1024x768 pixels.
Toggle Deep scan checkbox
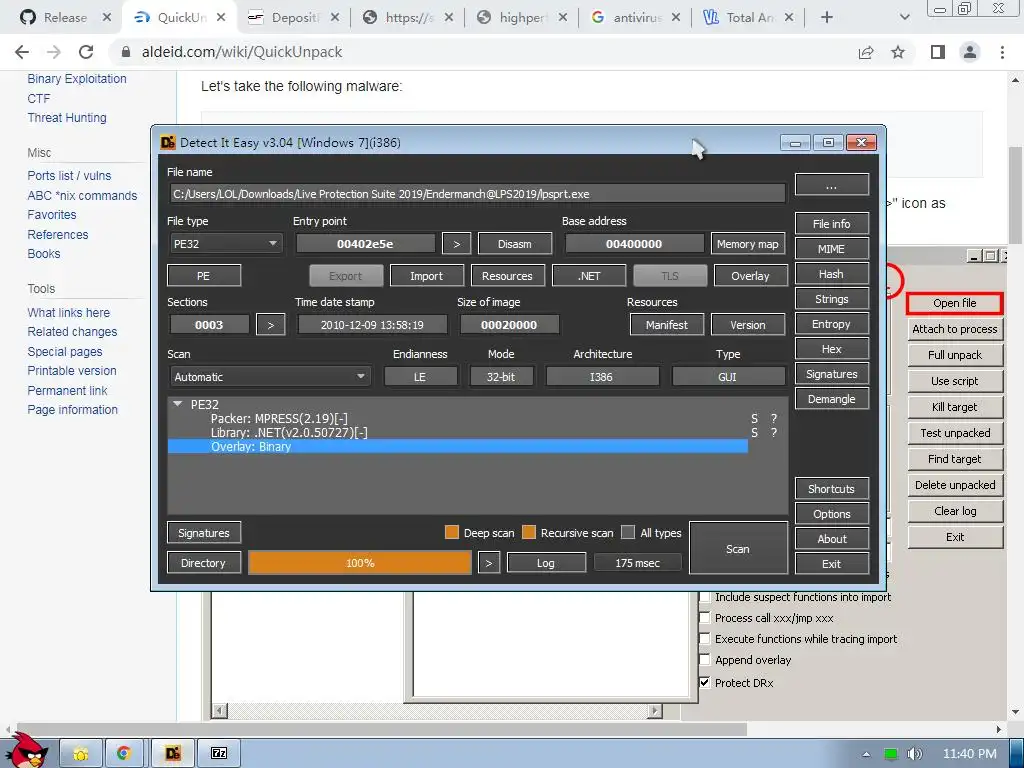[451, 532]
